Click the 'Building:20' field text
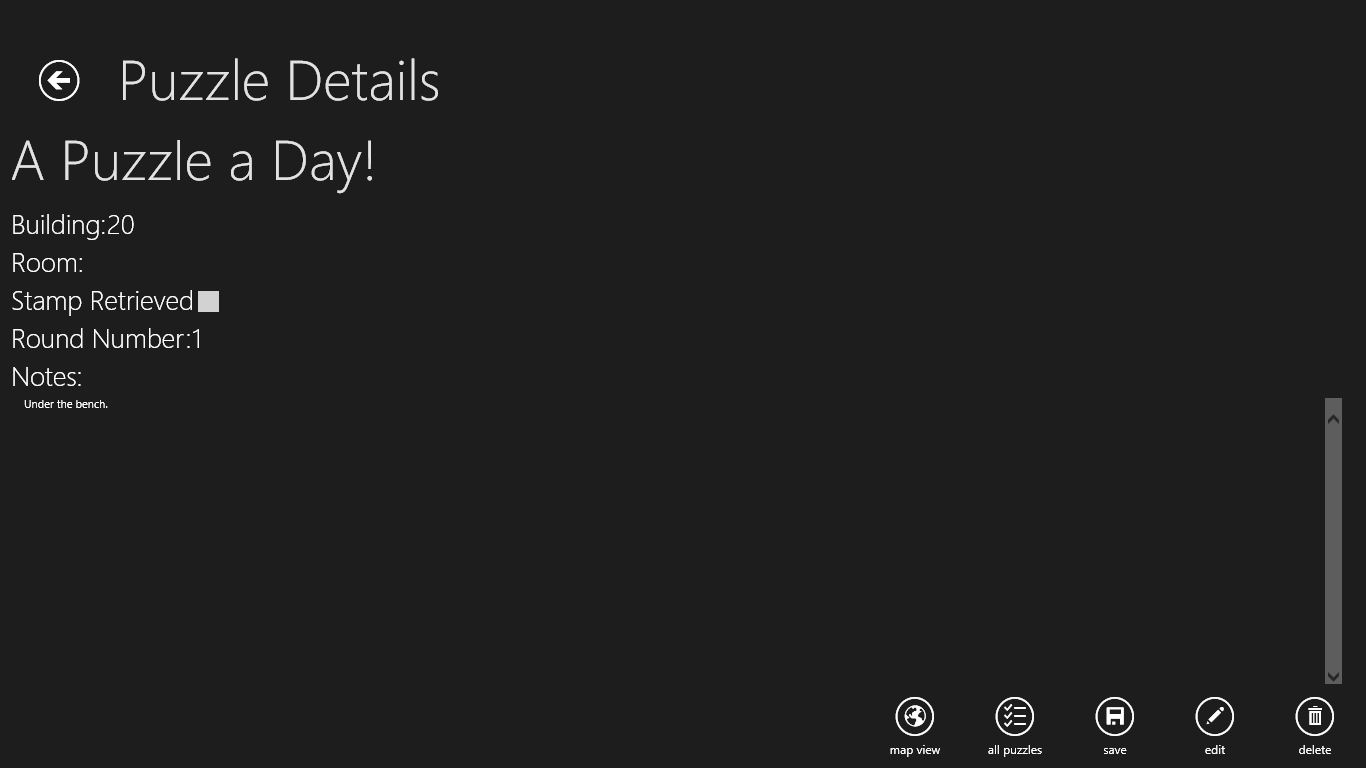 pos(73,225)
